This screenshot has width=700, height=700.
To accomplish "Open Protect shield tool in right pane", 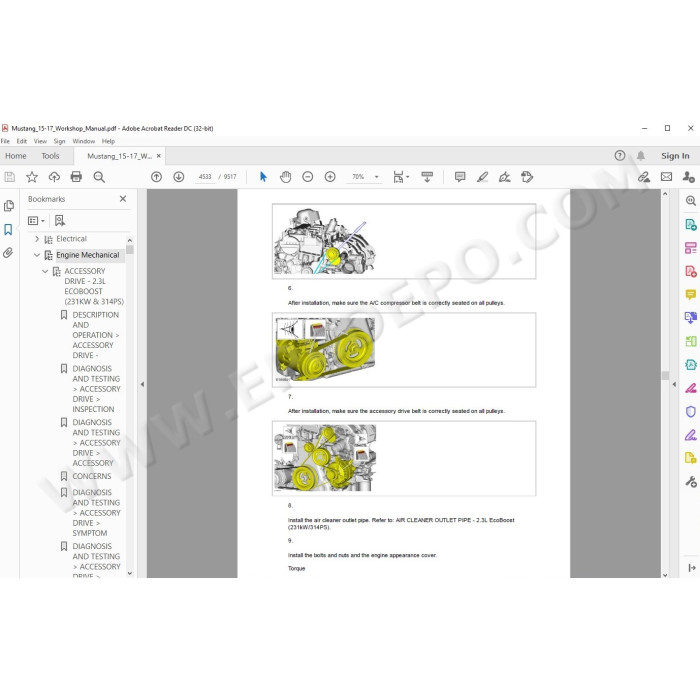I will [691, 411].
